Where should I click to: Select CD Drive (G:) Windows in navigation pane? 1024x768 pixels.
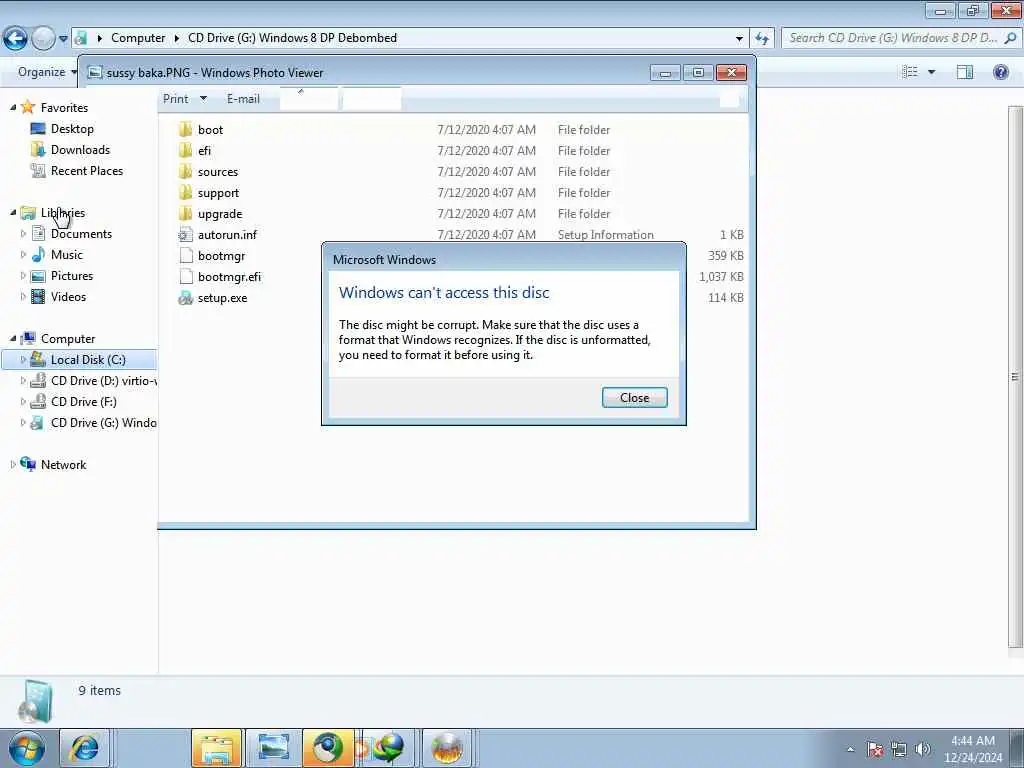tap(103, 423)
